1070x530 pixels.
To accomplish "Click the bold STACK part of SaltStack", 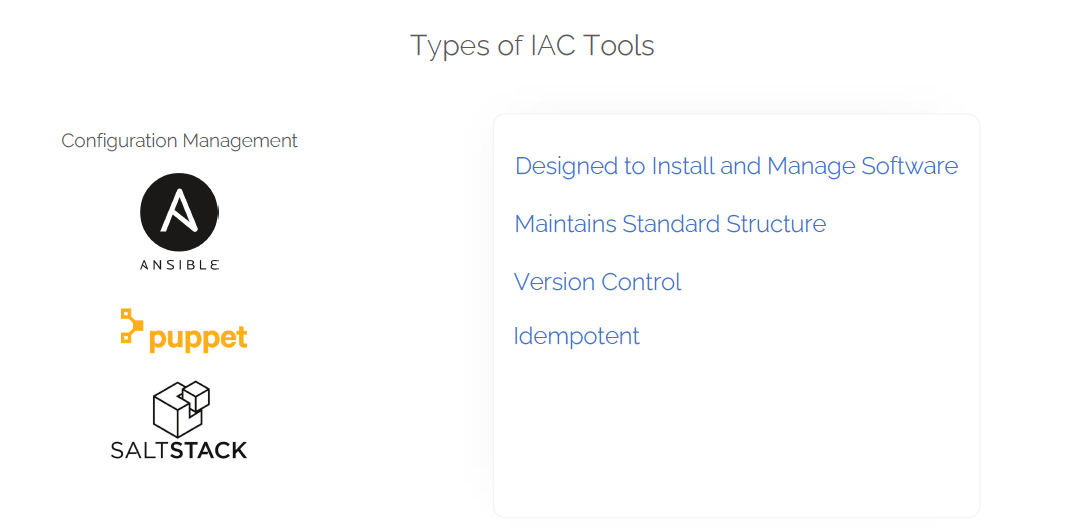I will (208, 450).
